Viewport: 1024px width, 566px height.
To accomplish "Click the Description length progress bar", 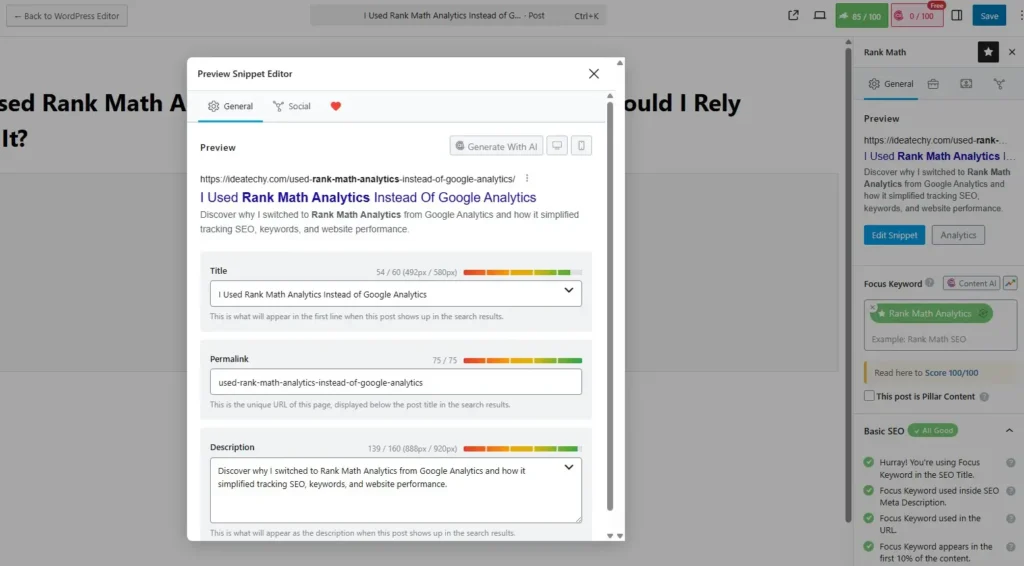I will tap(522, 448).
